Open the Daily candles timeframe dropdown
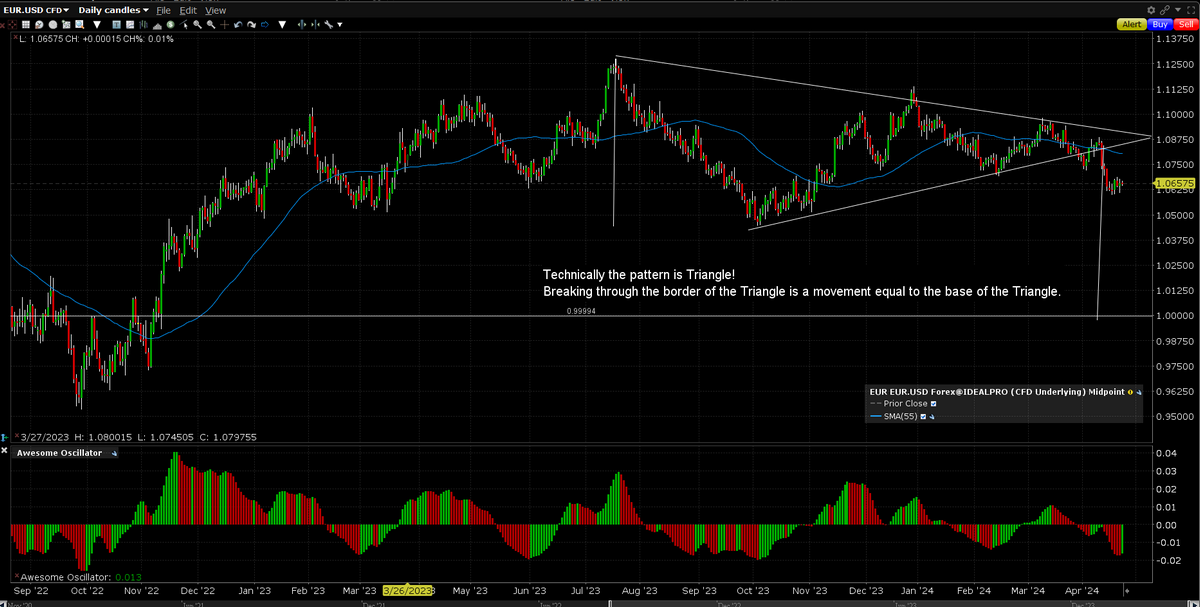The image size is (1200, 607). tap(110, 10)
